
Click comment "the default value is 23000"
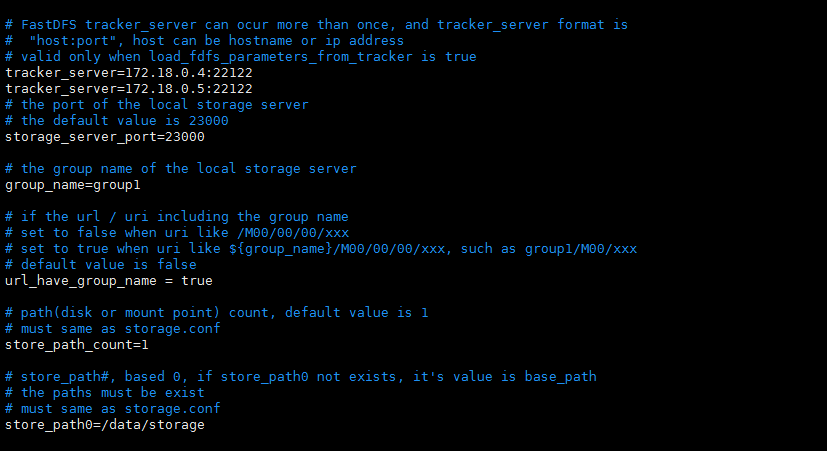pos(117,121)
